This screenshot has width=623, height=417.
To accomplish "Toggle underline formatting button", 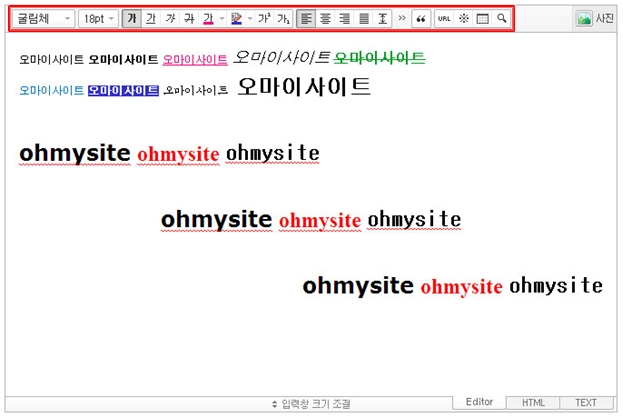I will (151, 19).
